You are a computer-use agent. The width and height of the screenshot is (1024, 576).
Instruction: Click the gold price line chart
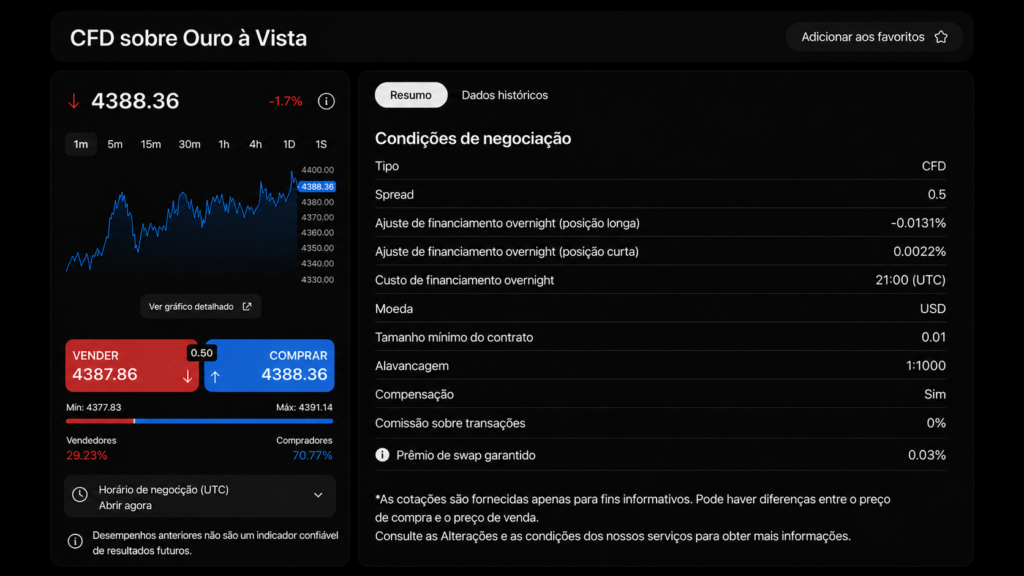pos(182,222)
